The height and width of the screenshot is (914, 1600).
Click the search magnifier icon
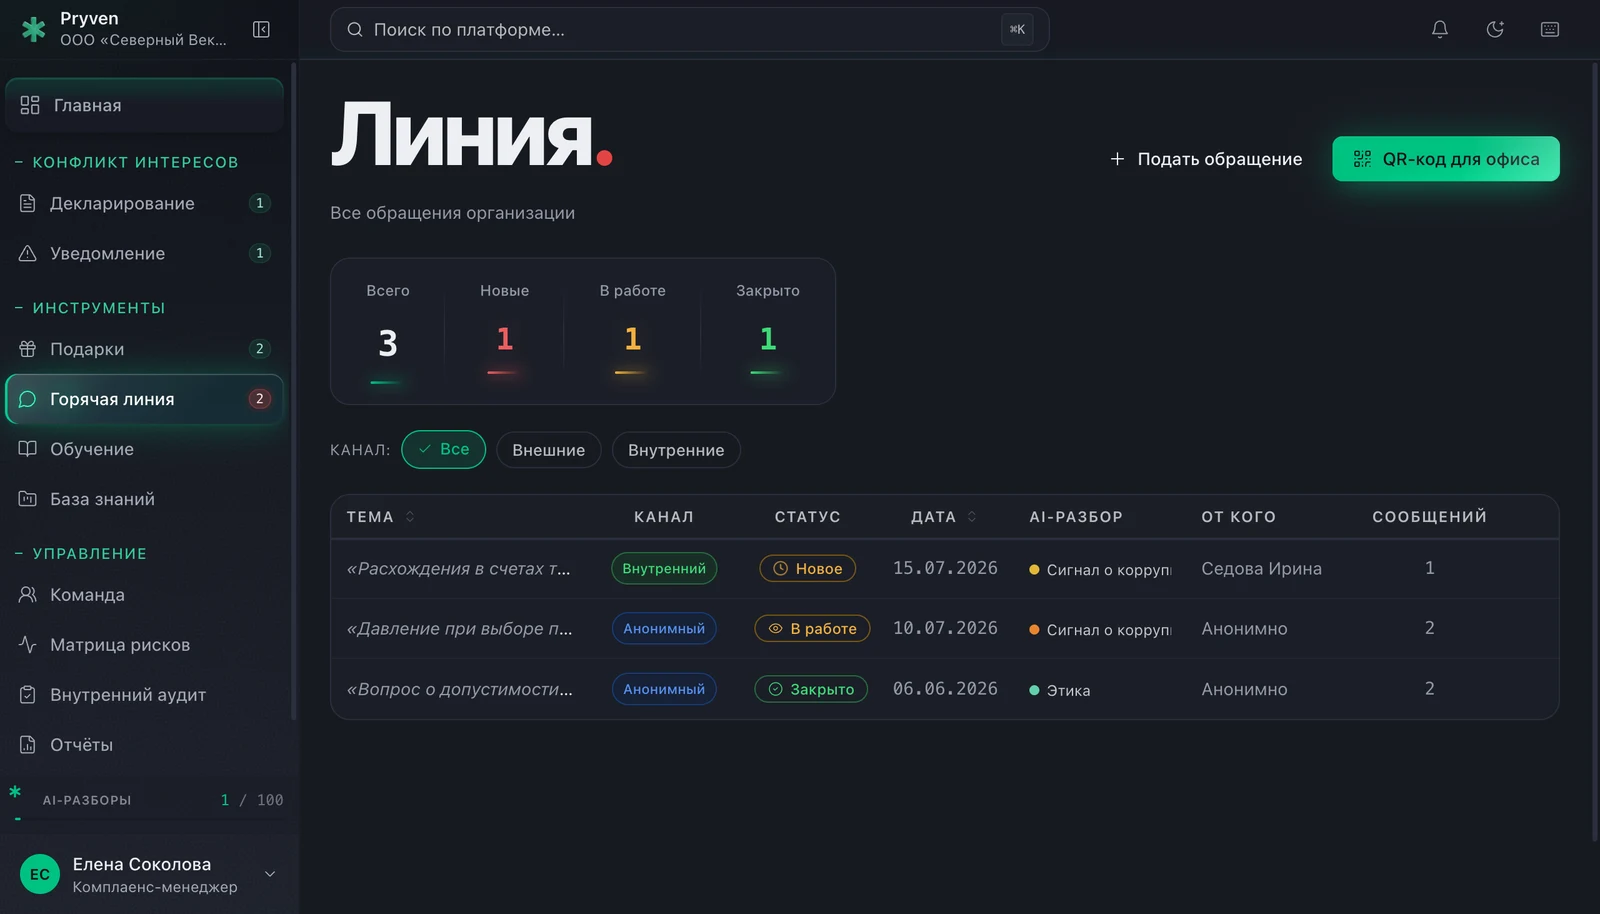point(355,30)
